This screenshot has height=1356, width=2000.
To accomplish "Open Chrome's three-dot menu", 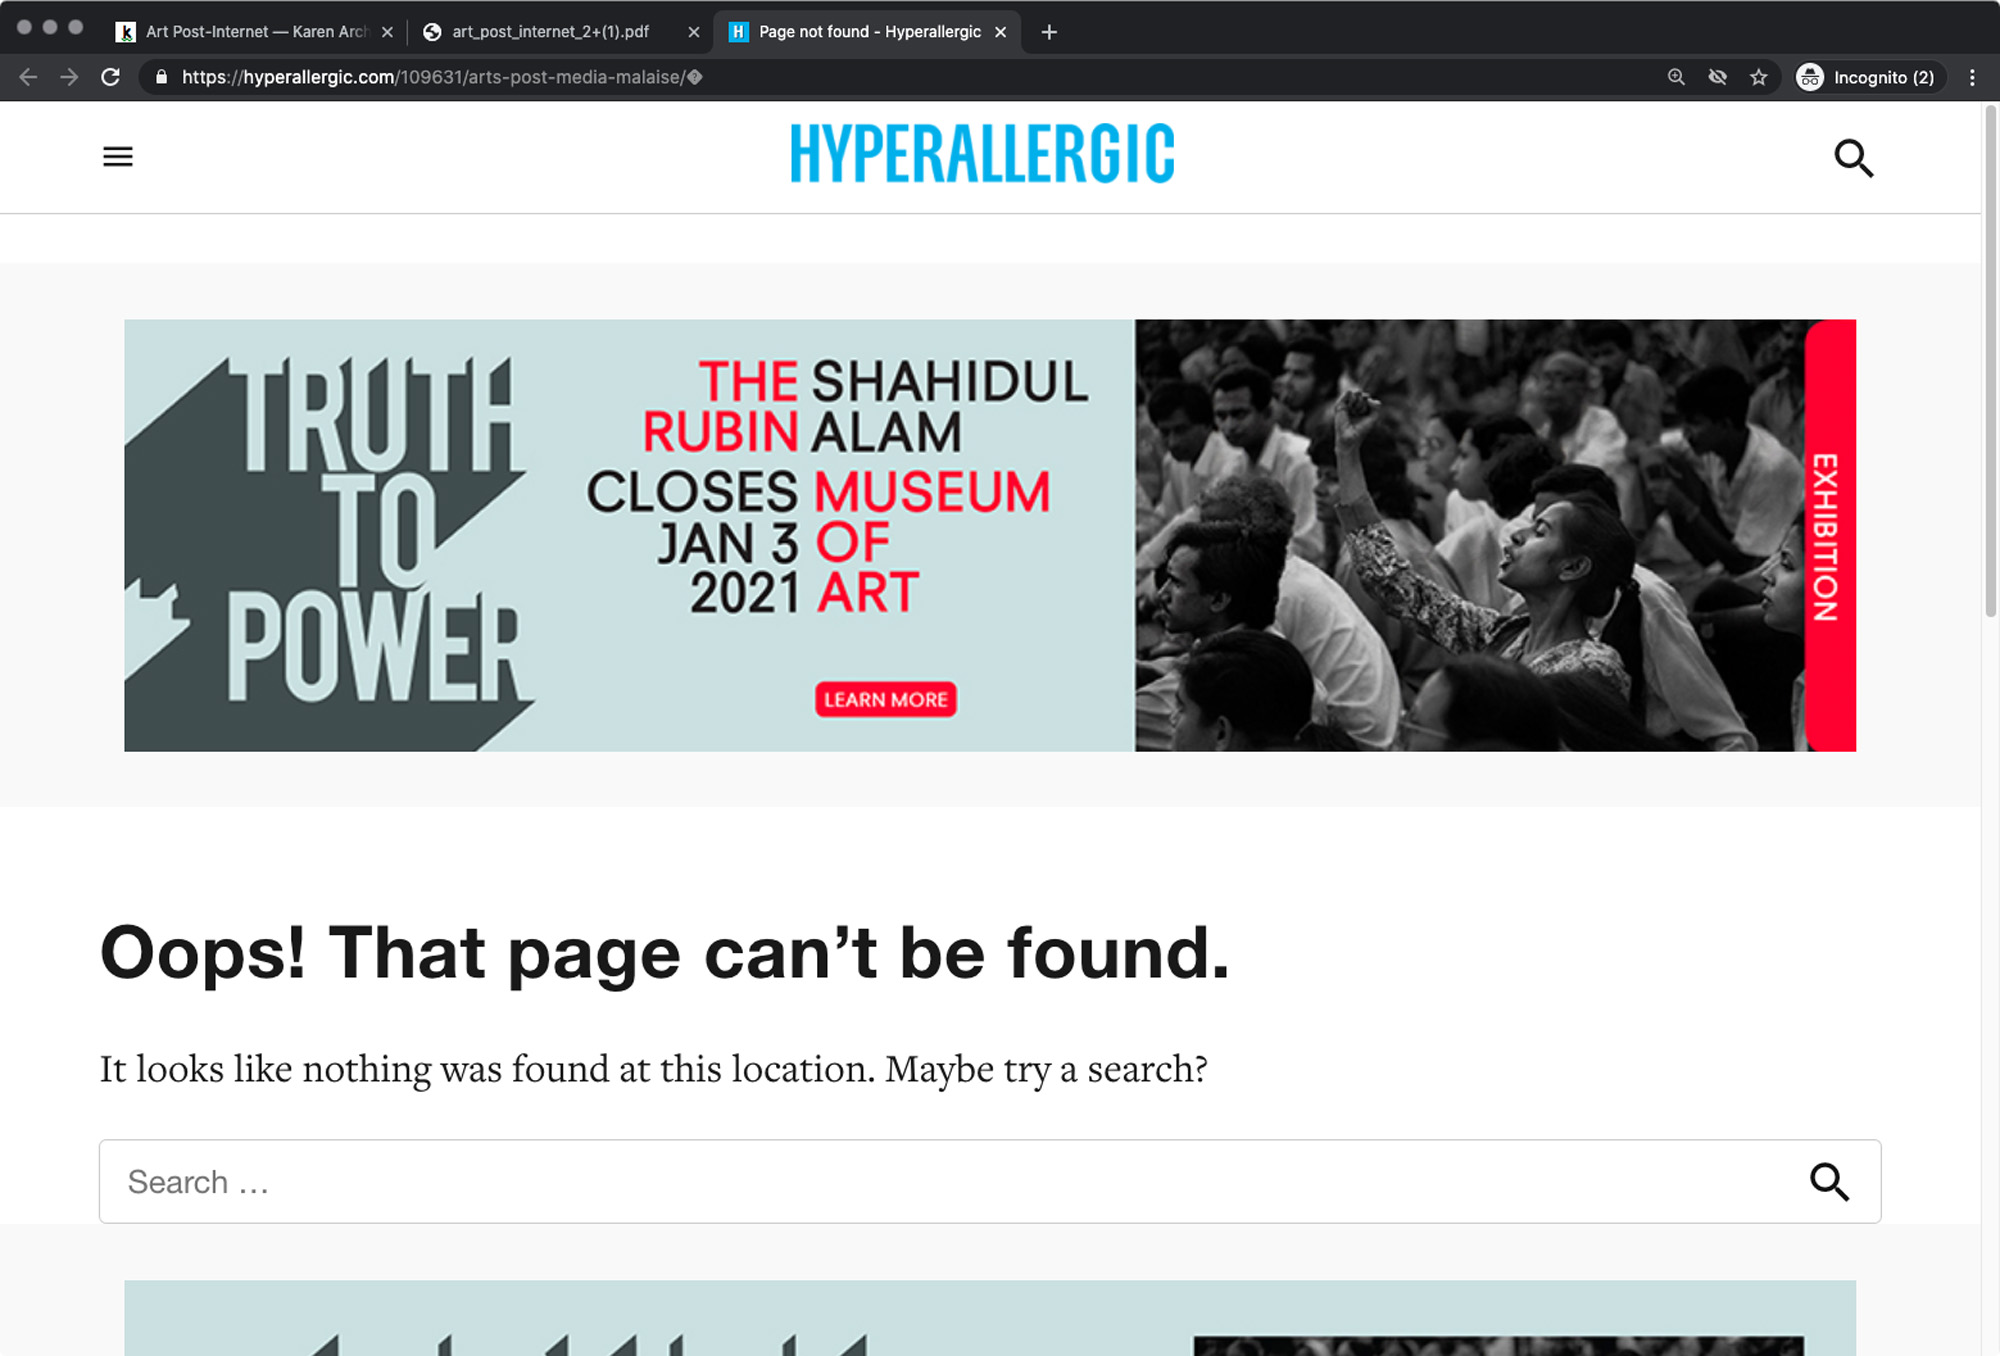I will point(1972,77).
